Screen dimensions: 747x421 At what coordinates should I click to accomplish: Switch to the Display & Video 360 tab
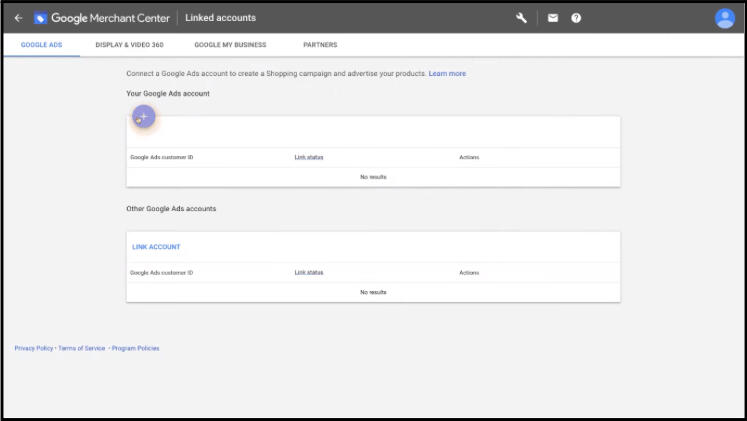(x=129, y=45)
